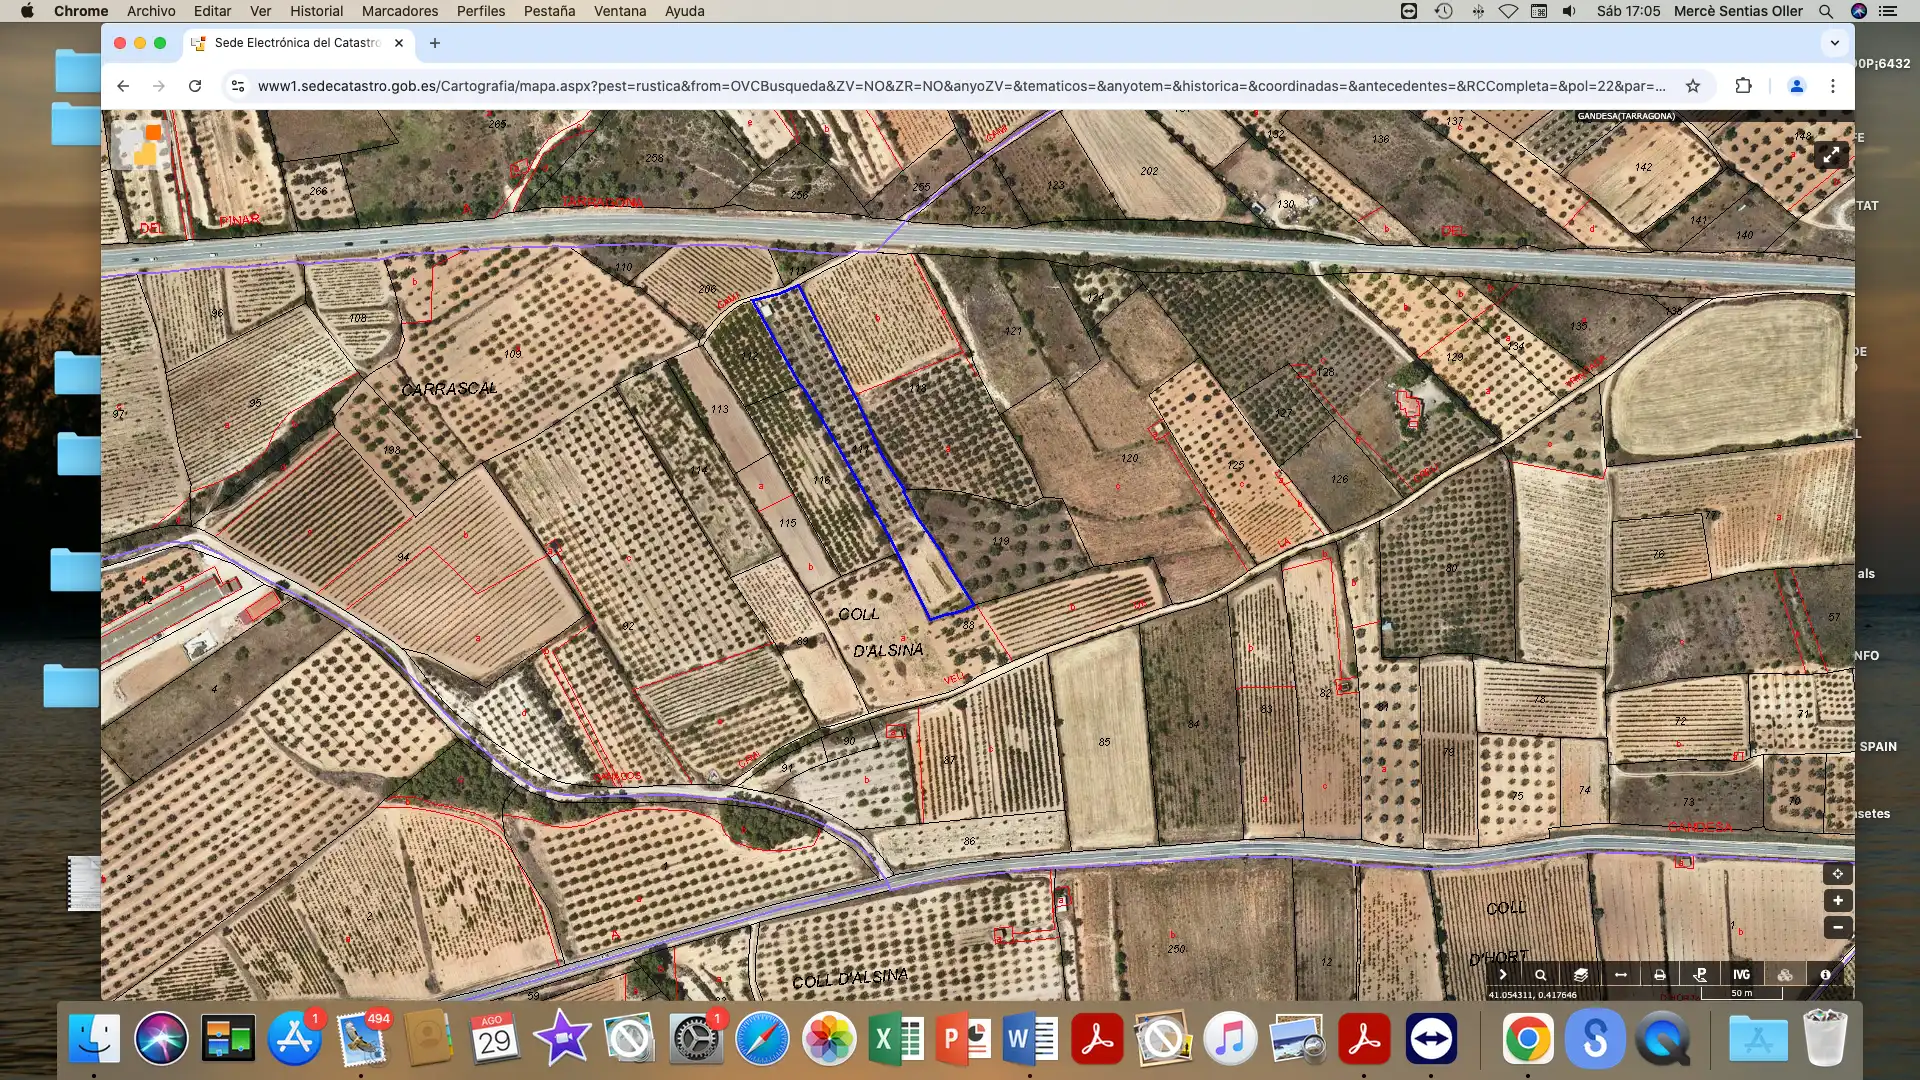Open the Ayuda menu
This screenshot has width=1920, height=1080.
coord(685,11)
